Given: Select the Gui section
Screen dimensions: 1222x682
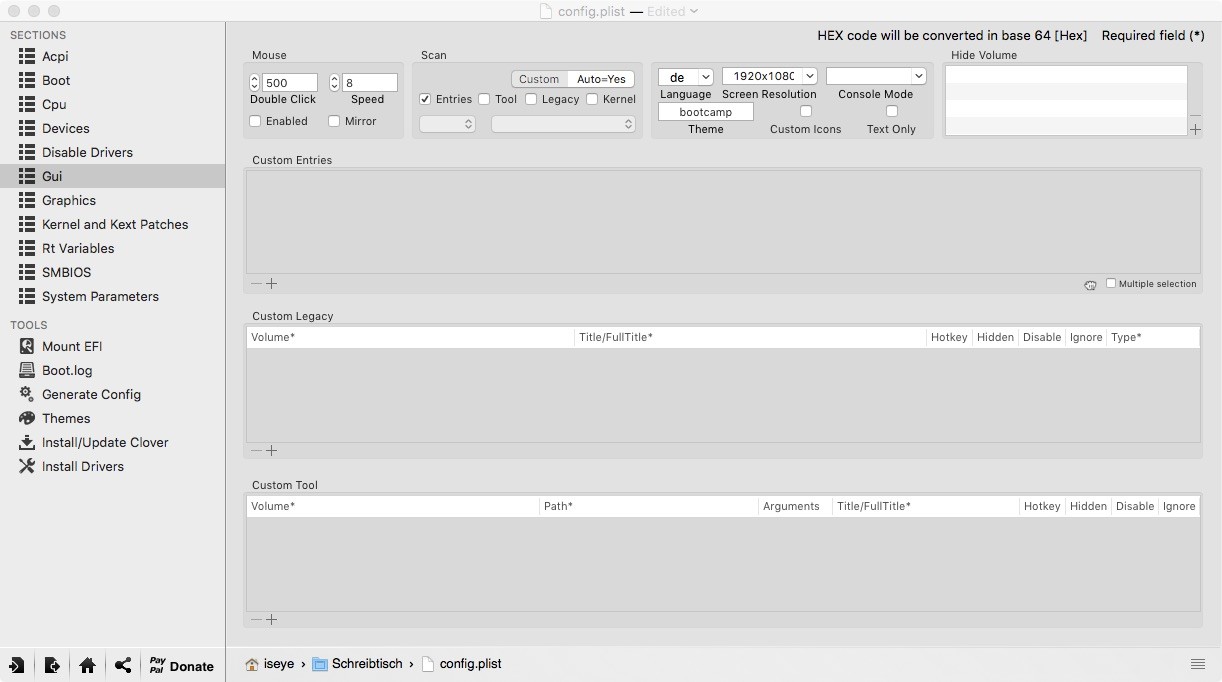Looking at the screenshot, I should 112,176.
